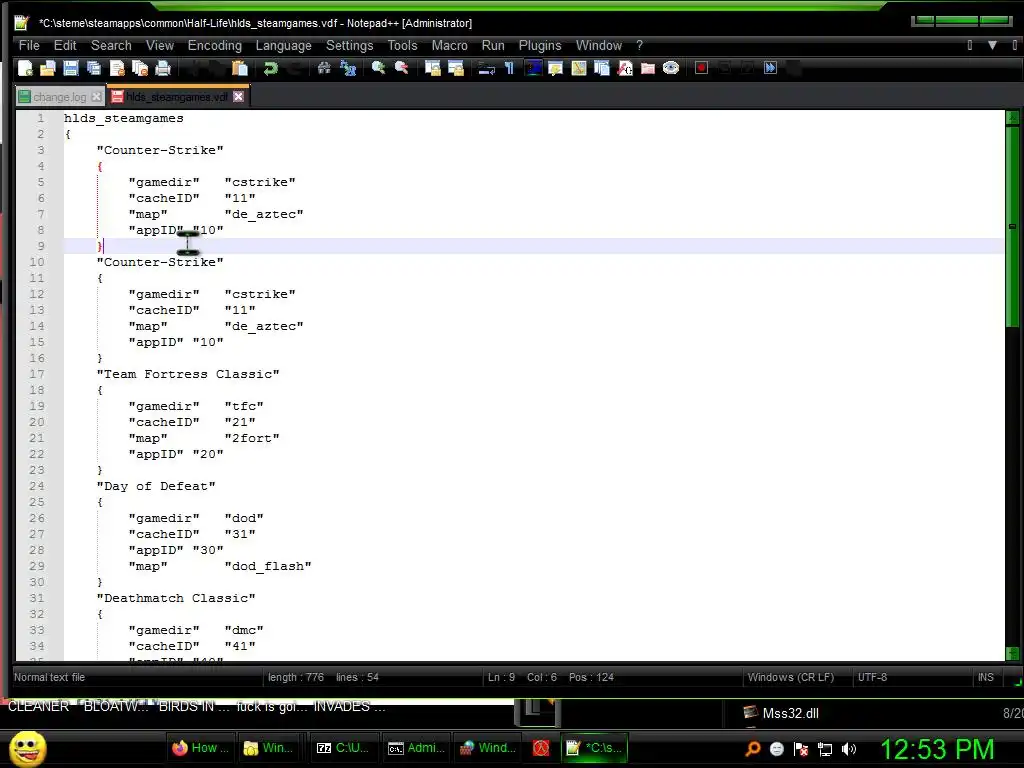The height and width of the screenshot is (768, 1024).
Task: Open the Tools menu
Action: tap(402, 45)
